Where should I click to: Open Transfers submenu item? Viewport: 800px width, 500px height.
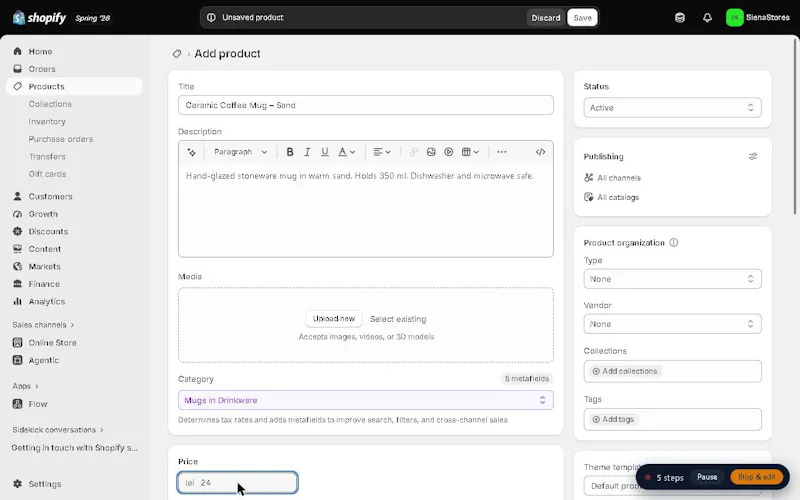(x=47, y=157)
